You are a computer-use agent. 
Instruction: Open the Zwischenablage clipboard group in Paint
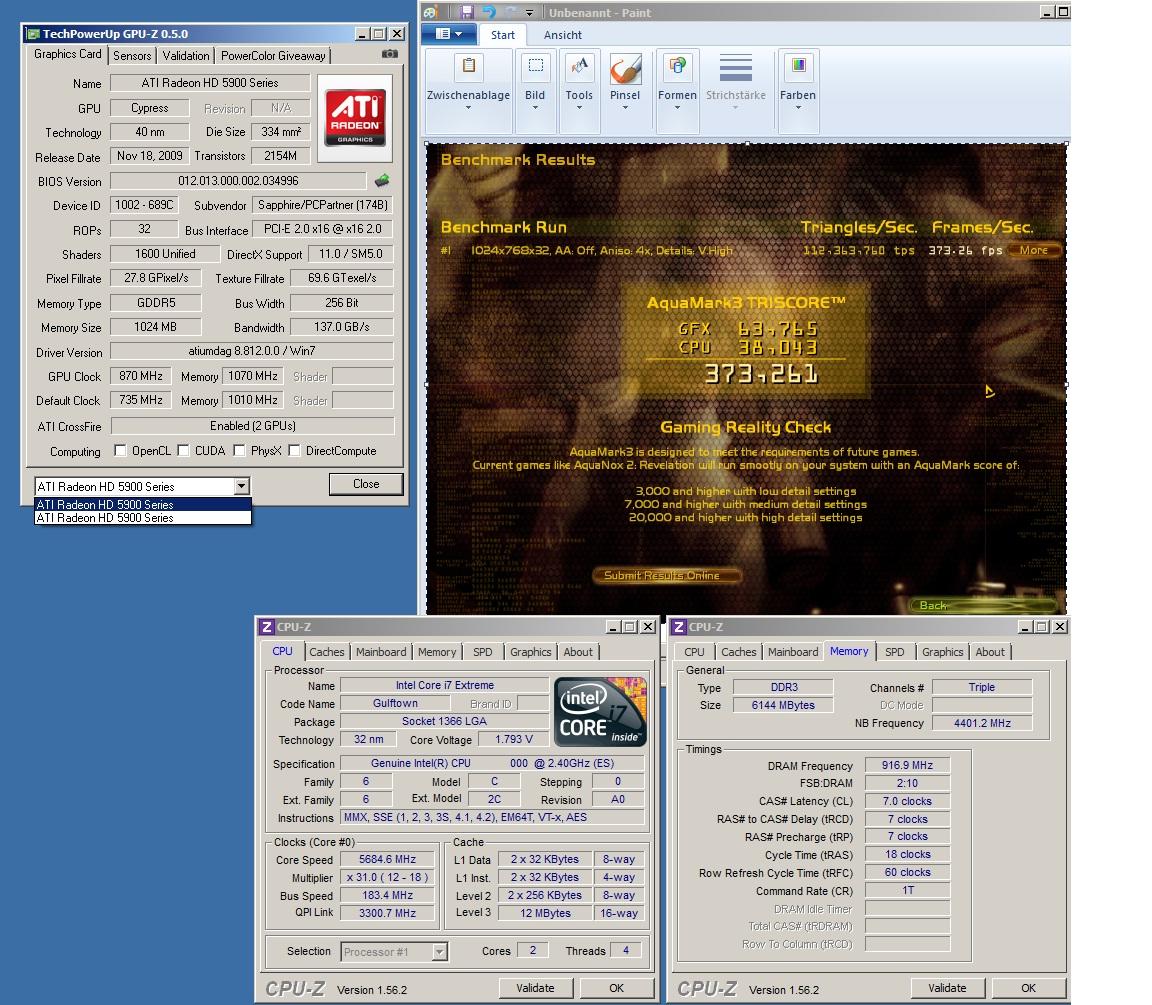468,90
